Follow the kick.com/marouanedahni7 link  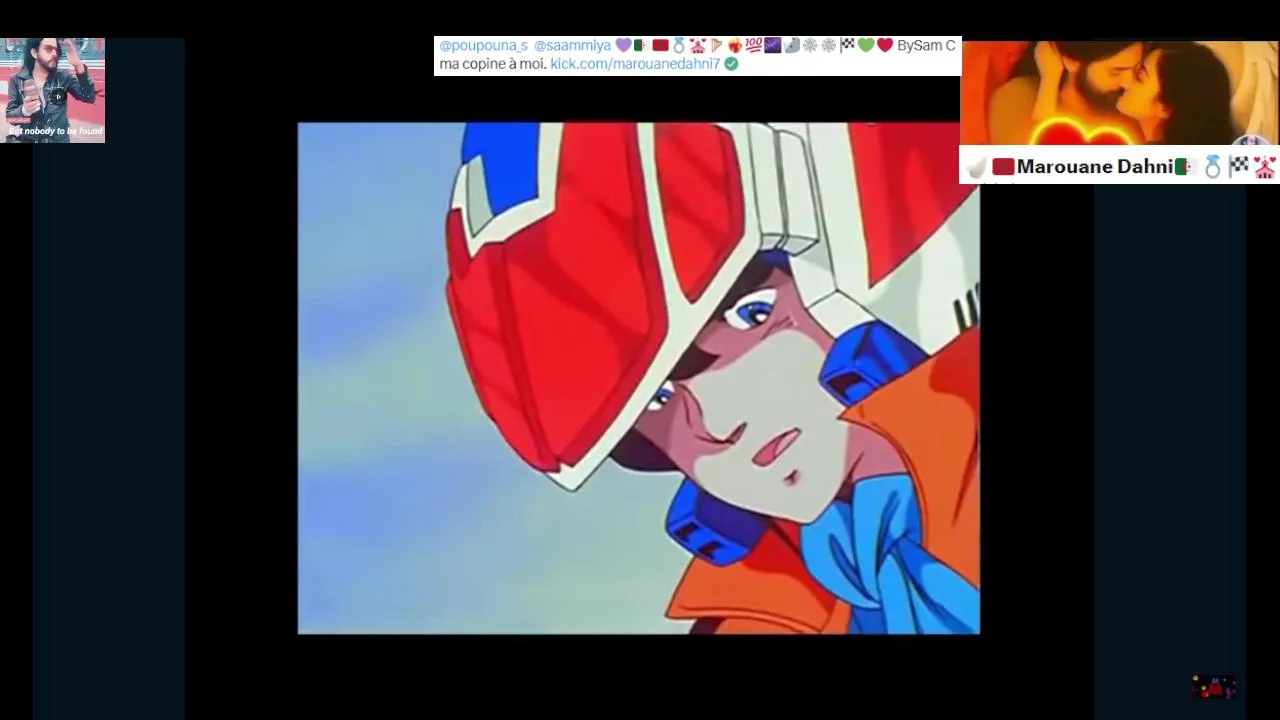(635, 64)
